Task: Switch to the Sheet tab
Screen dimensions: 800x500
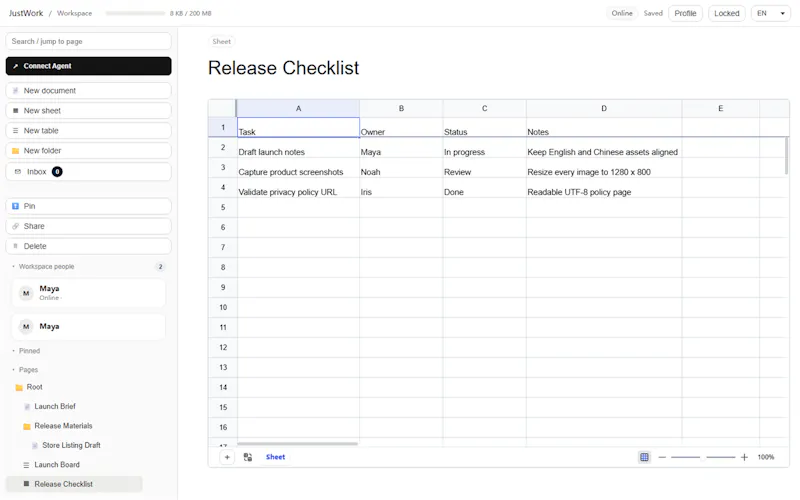Action: (276, 457)
